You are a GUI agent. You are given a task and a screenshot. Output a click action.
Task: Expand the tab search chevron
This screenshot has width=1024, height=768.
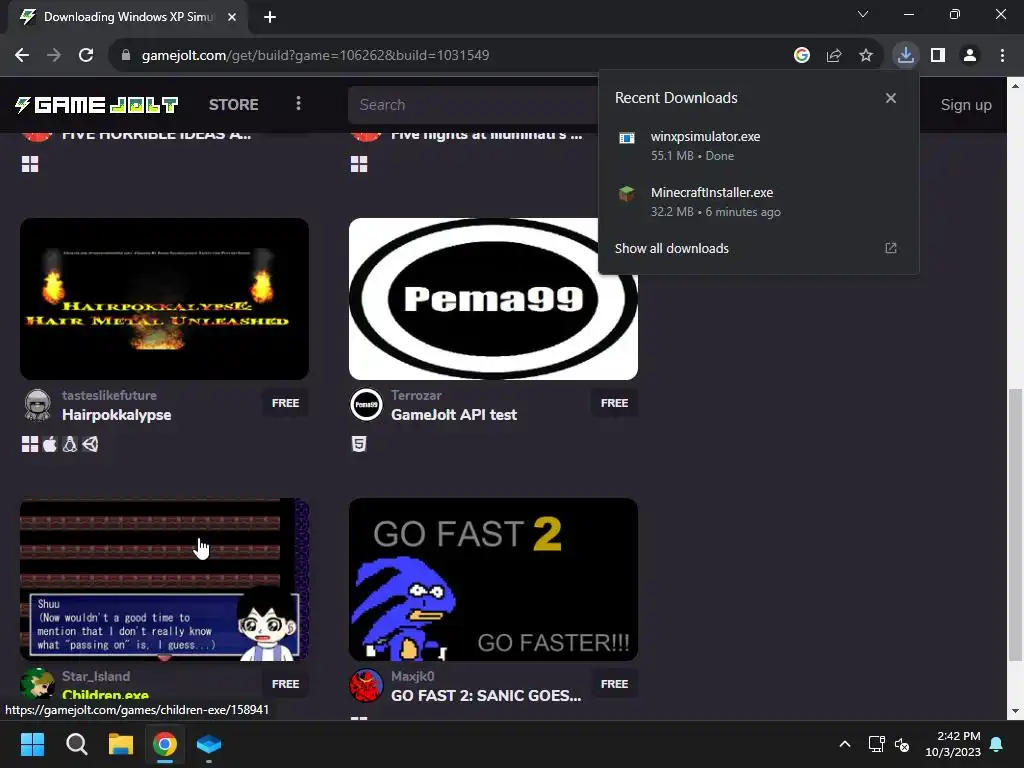coord(863,14)
